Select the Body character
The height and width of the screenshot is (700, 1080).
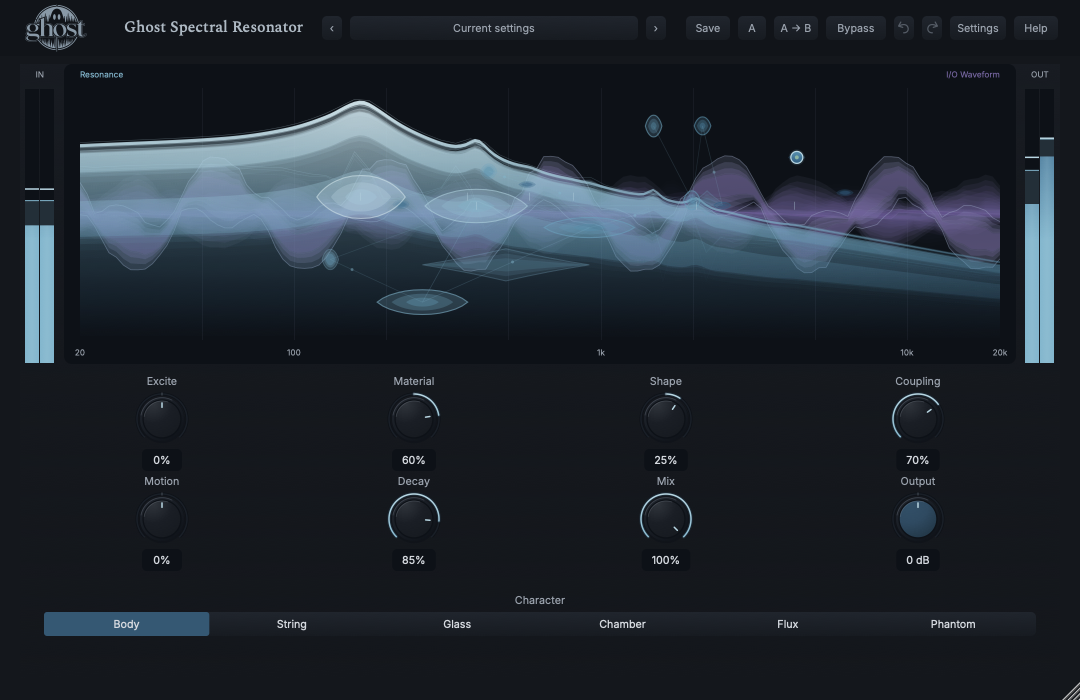click(127, 624)
